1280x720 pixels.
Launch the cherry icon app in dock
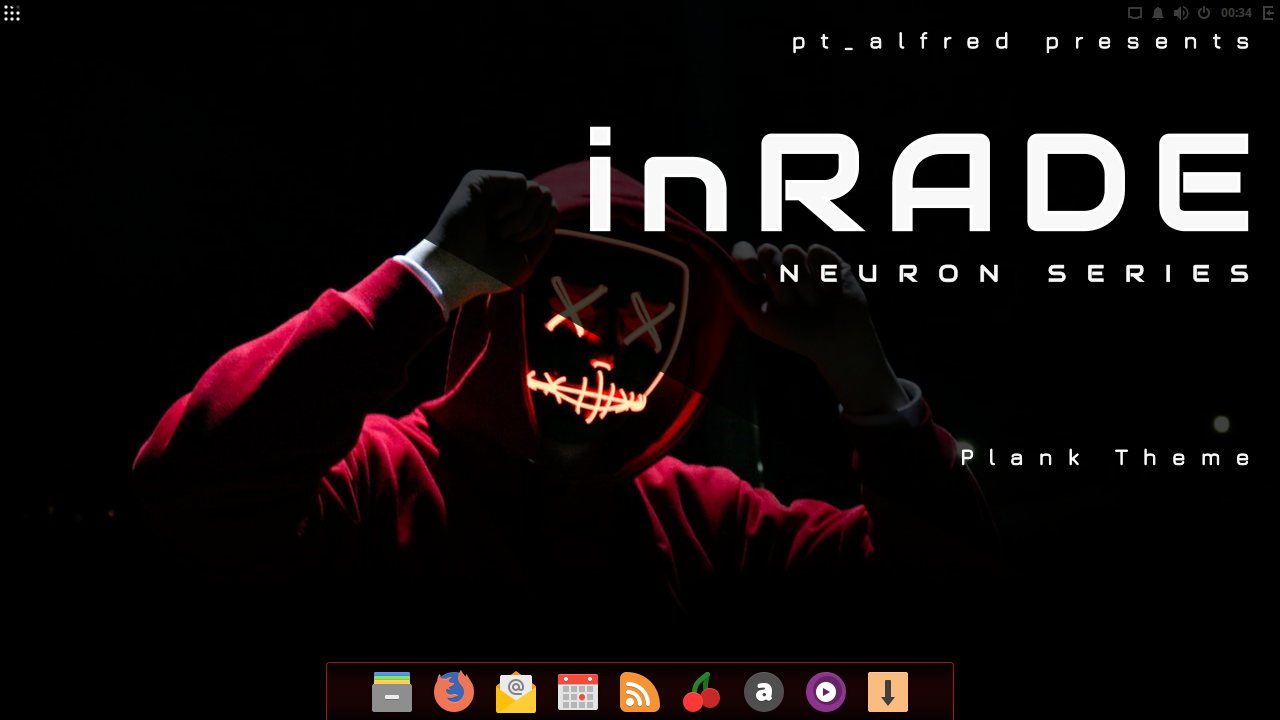(x=702, y=692)
